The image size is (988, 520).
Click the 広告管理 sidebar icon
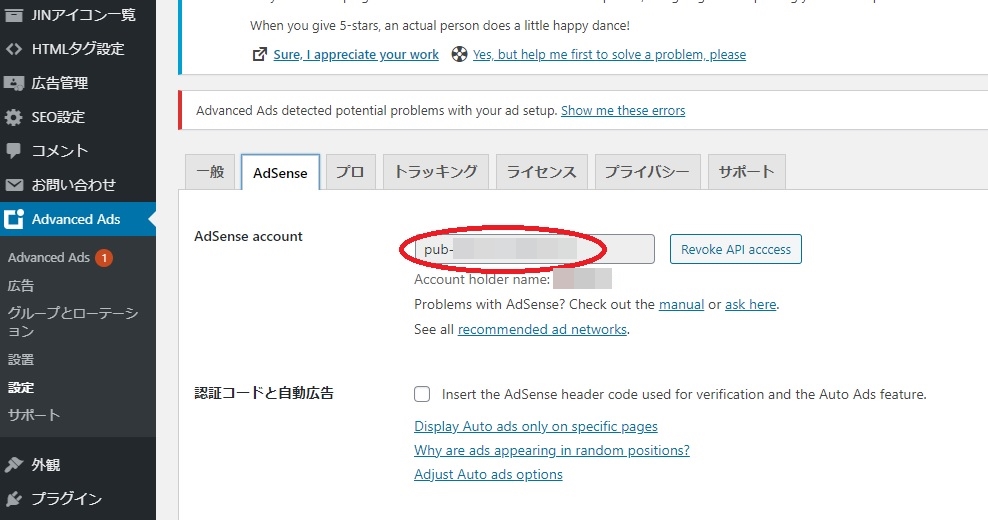click(14, 83)
